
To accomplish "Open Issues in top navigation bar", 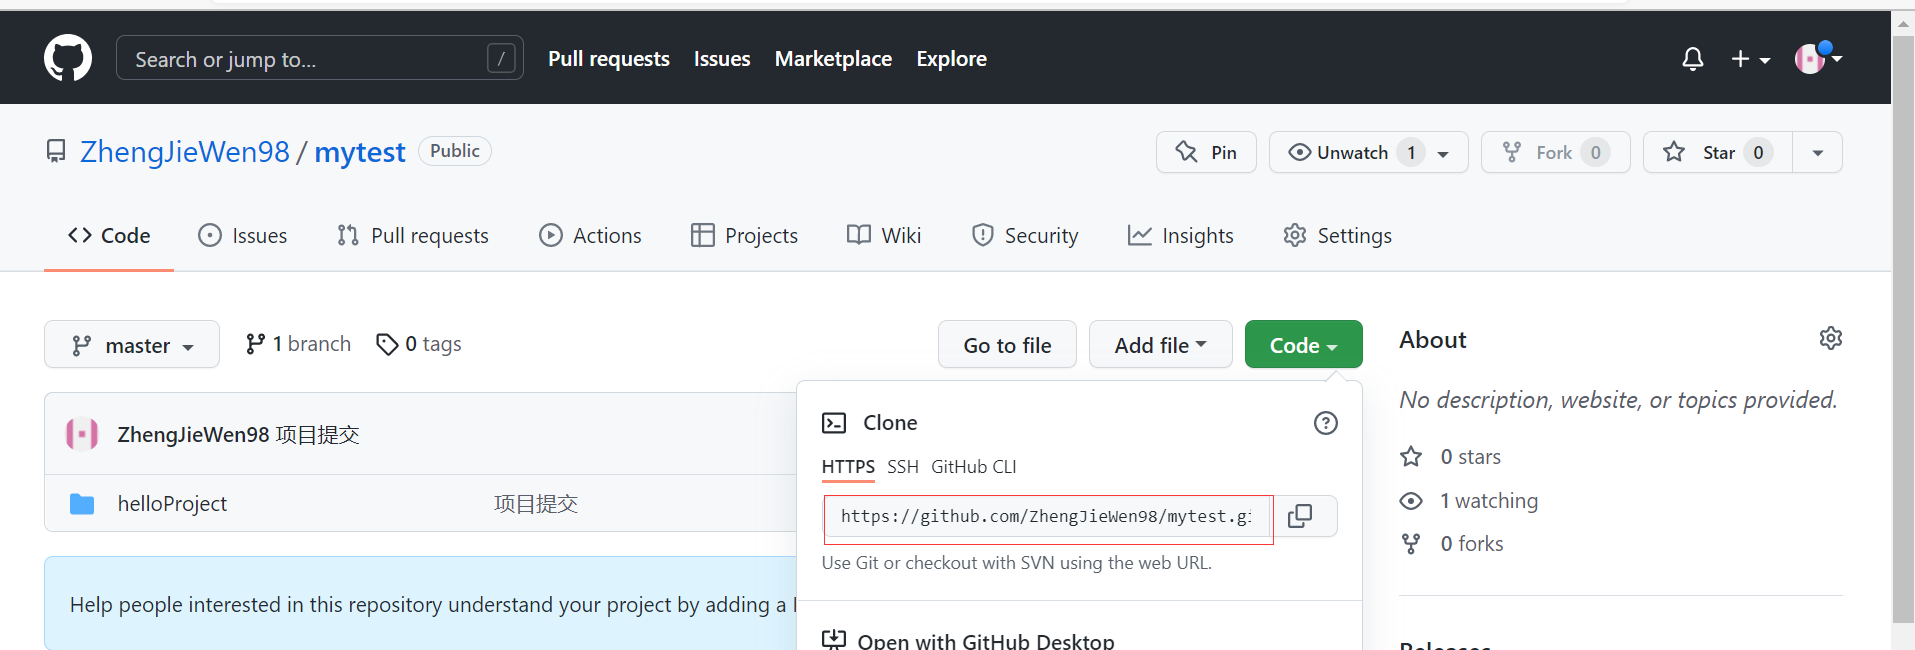I will [x=722, y=59].
